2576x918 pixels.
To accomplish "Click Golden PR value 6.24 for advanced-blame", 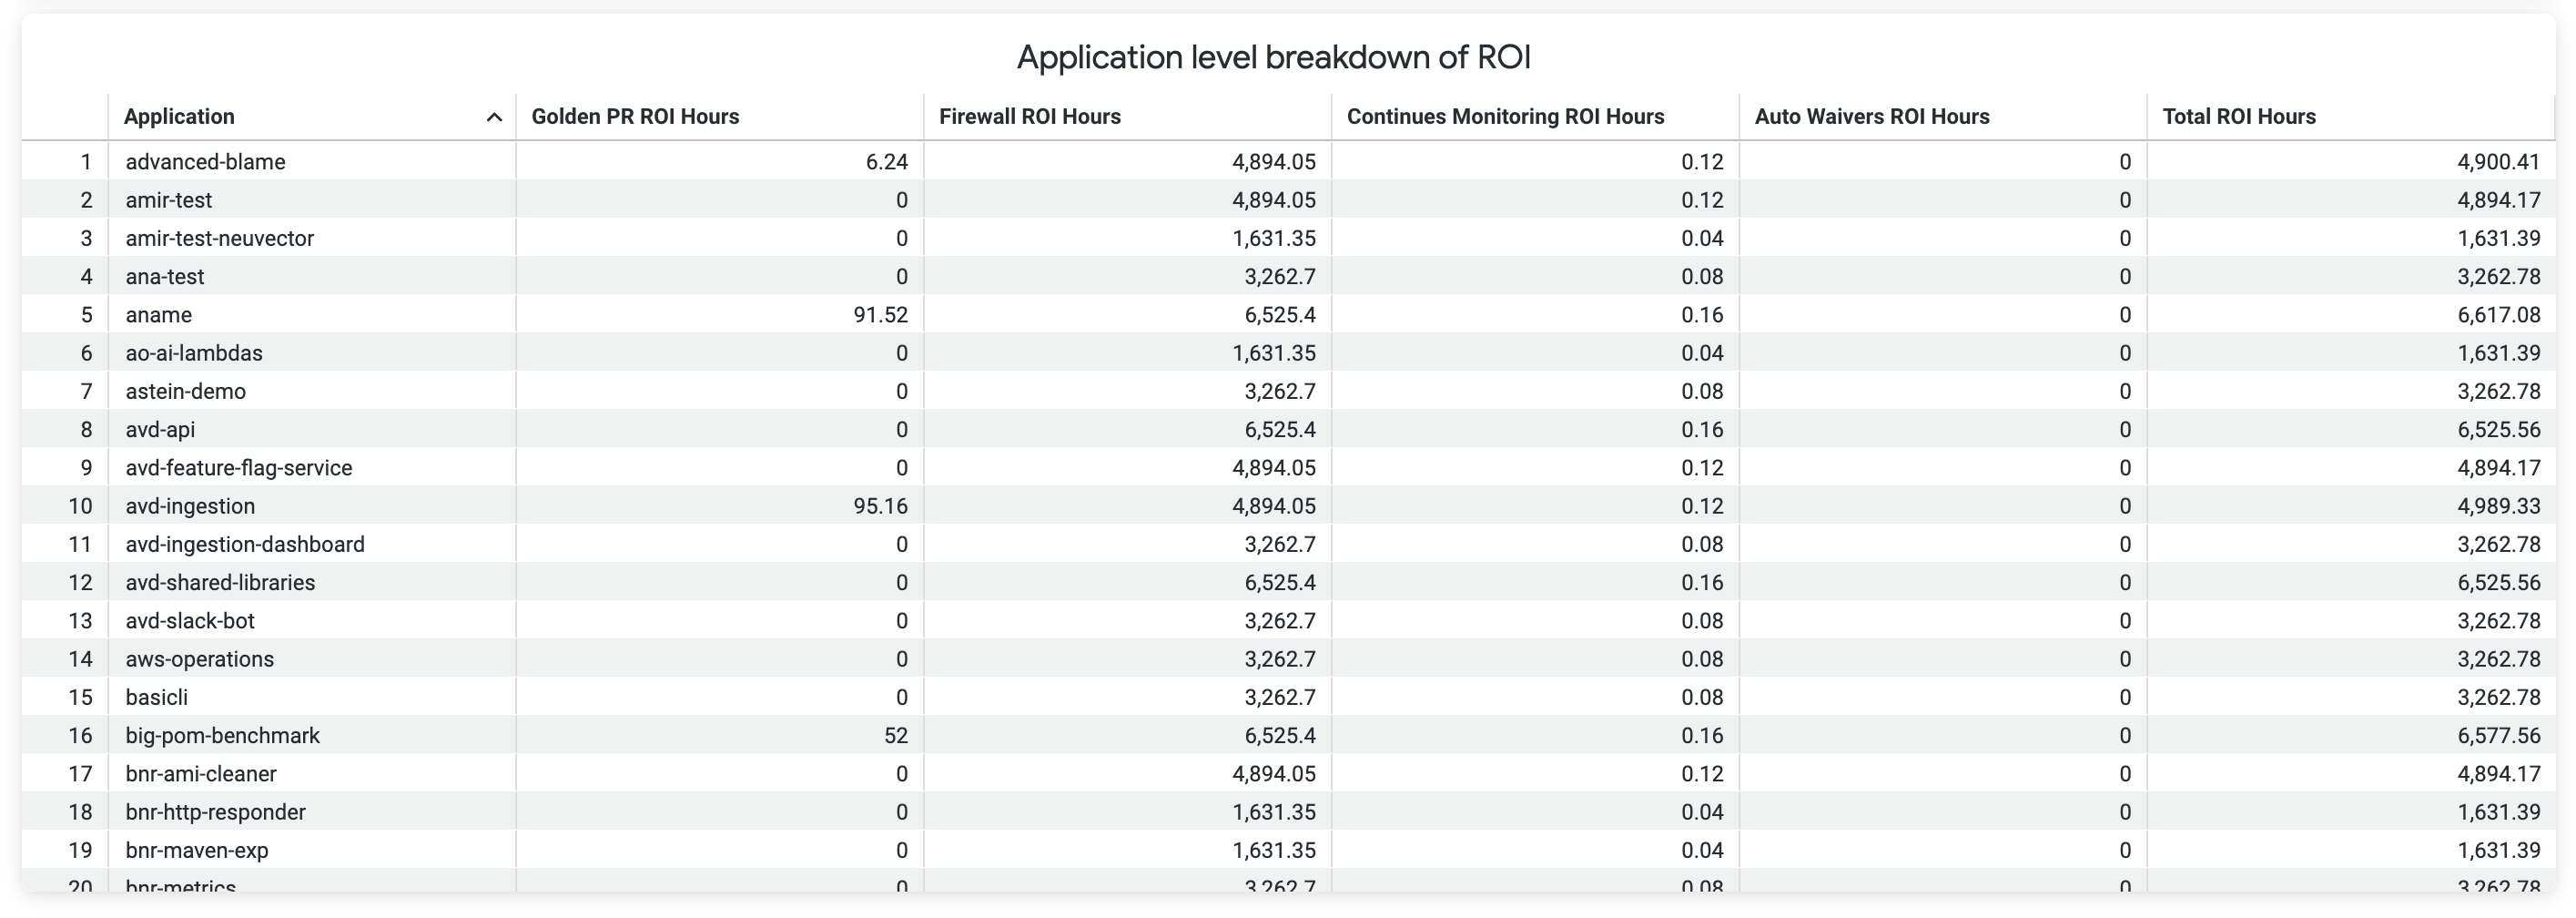I will pos(887,162).
